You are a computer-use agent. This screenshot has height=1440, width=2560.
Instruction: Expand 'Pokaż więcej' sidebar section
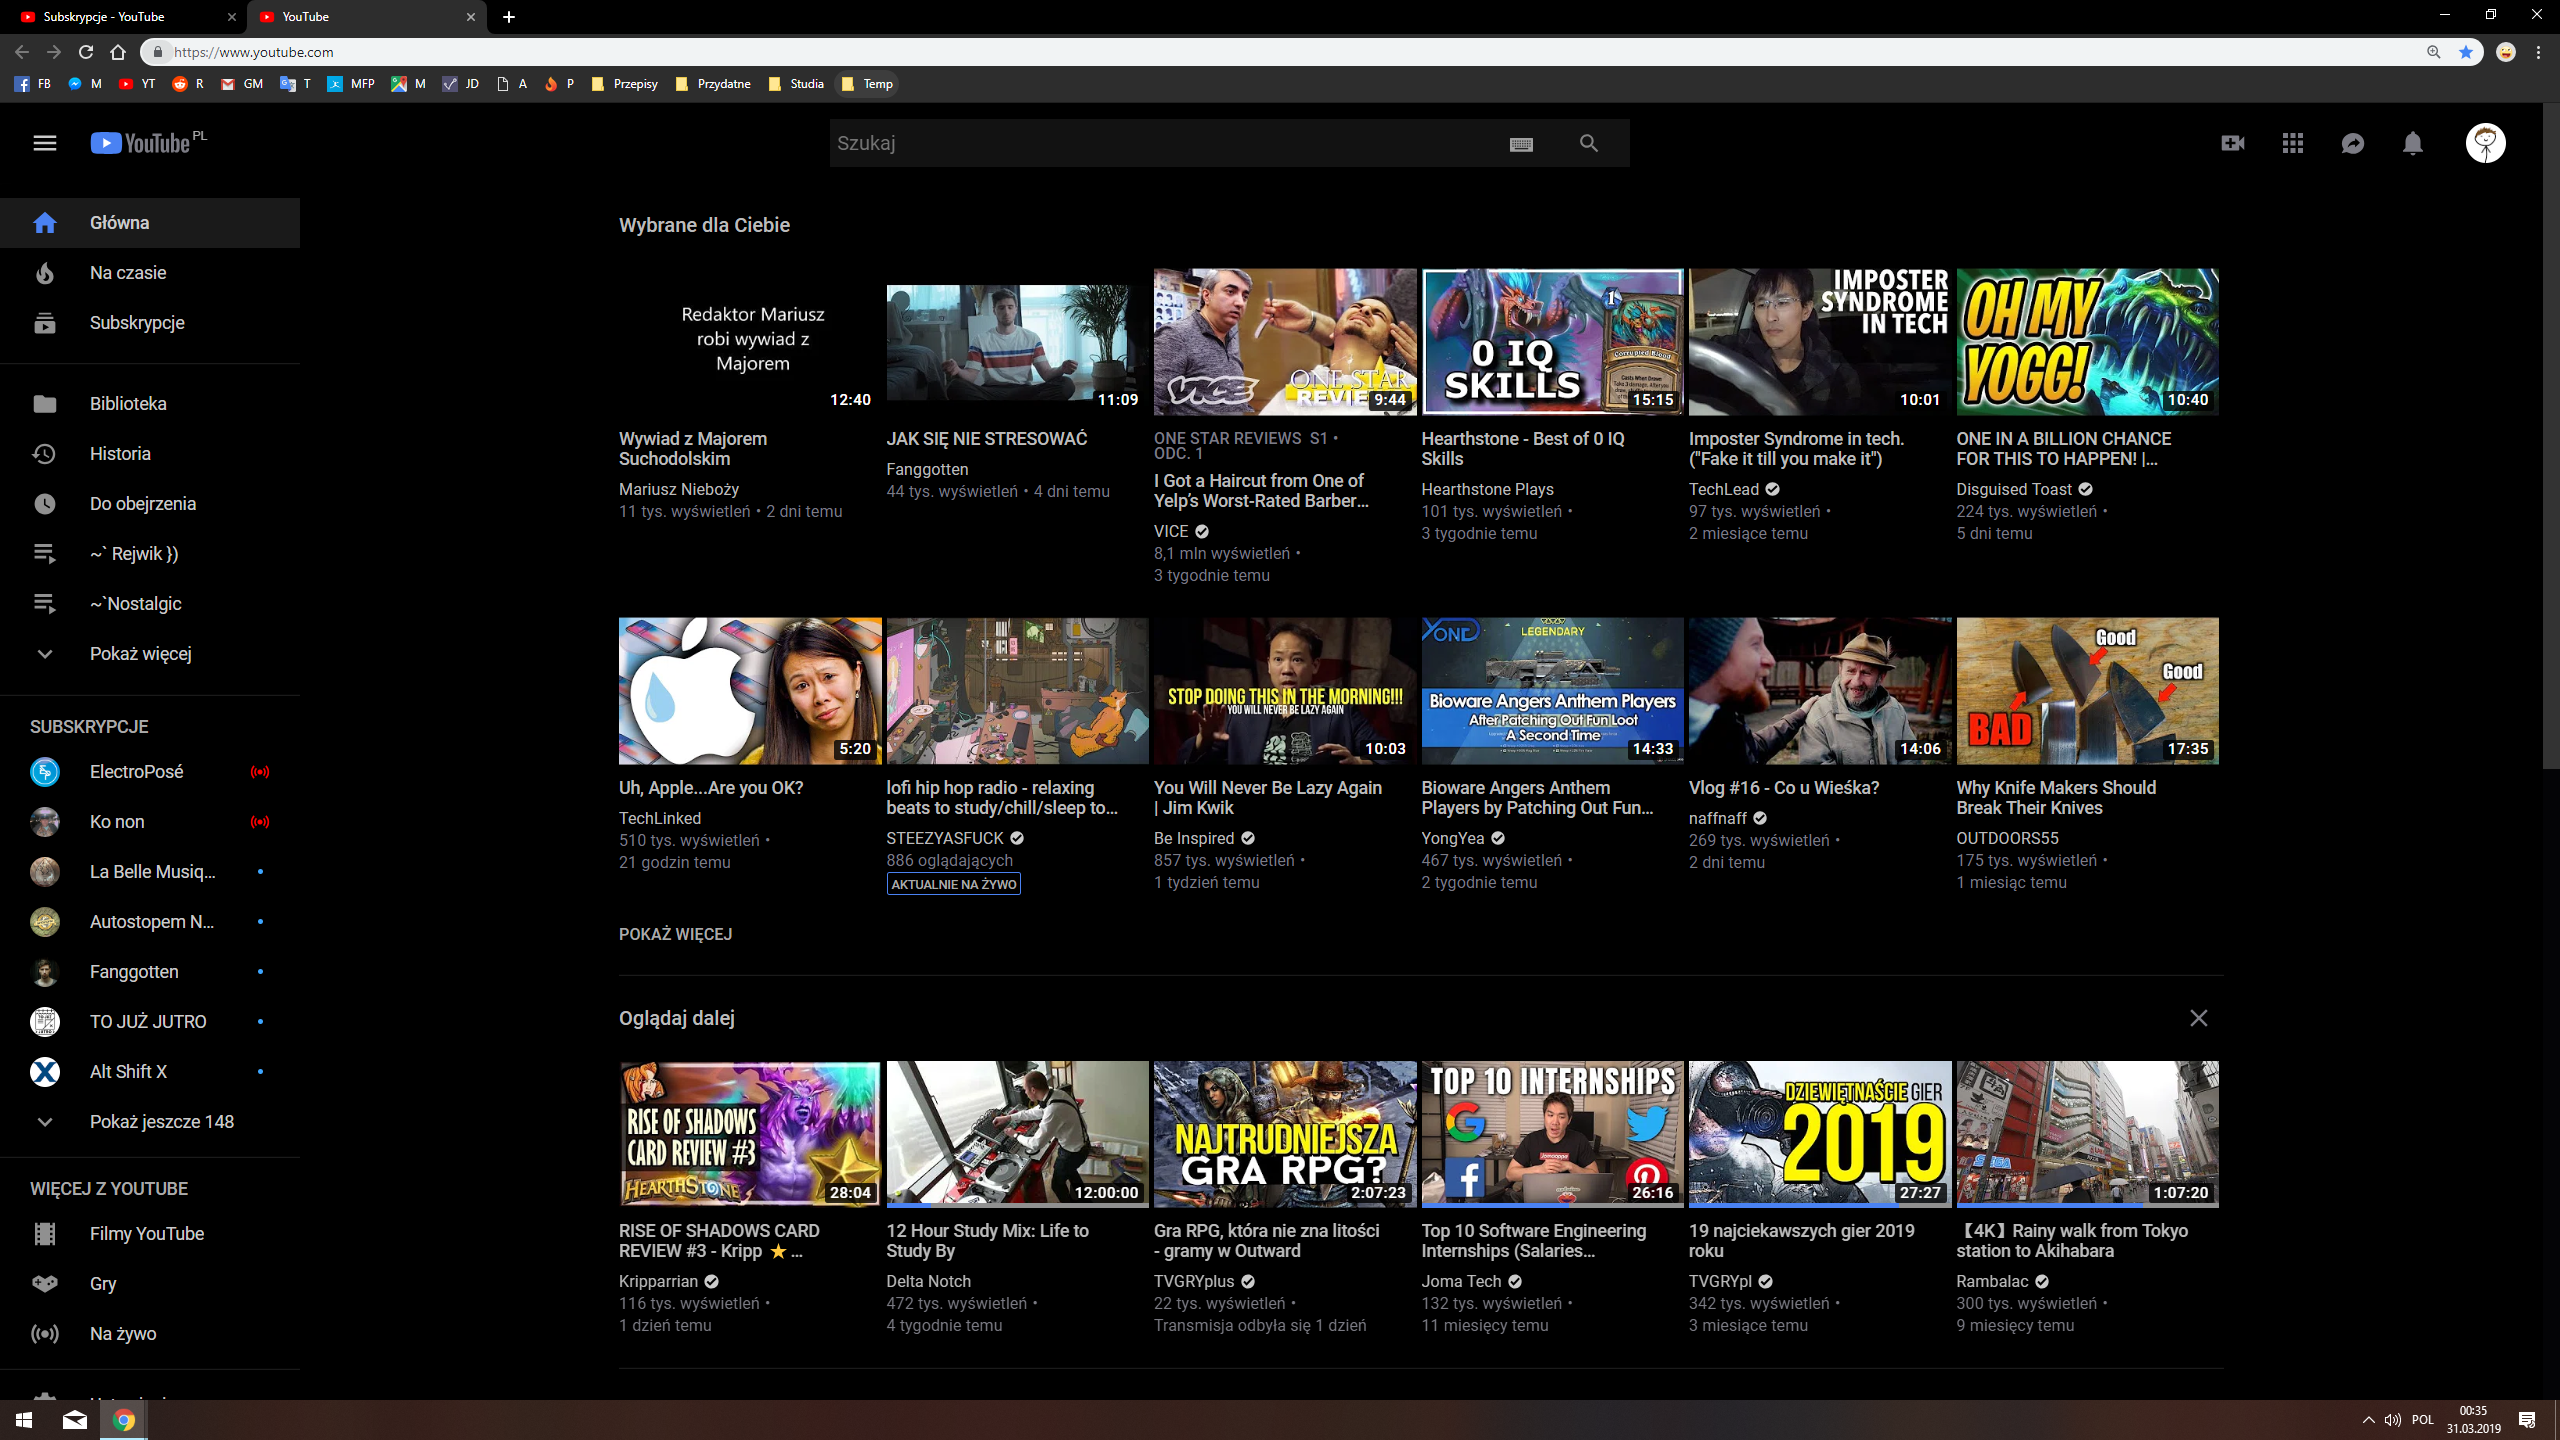click(141, 652)
